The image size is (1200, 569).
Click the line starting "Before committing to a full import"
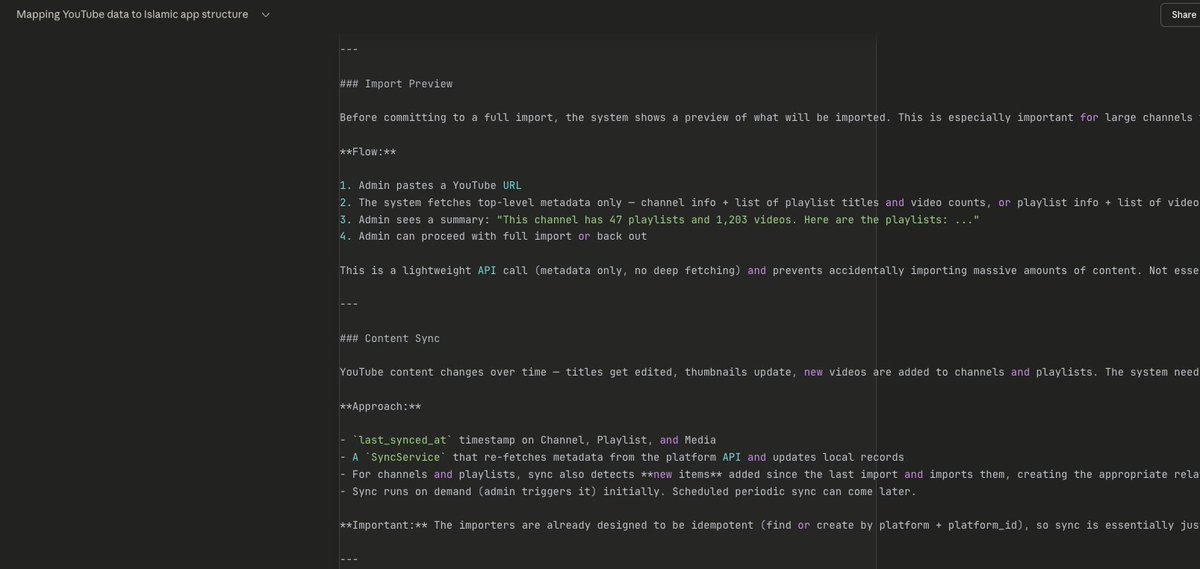pyautogui.click(x=769, y=117)
